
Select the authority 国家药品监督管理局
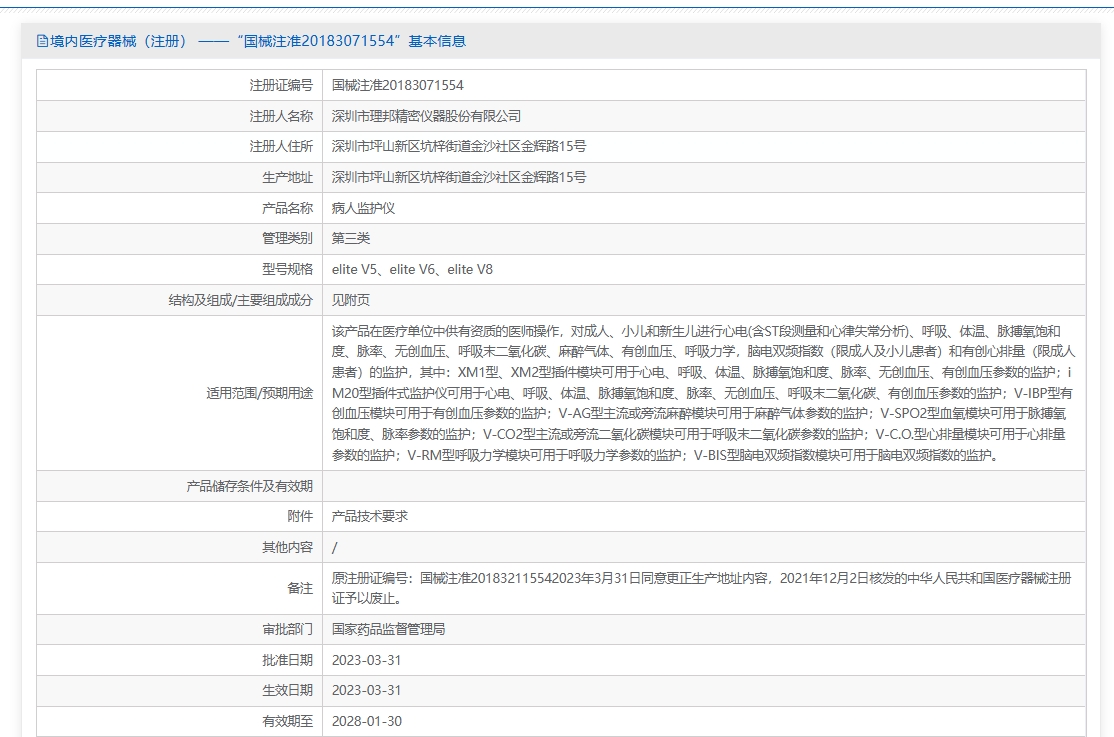389,630
